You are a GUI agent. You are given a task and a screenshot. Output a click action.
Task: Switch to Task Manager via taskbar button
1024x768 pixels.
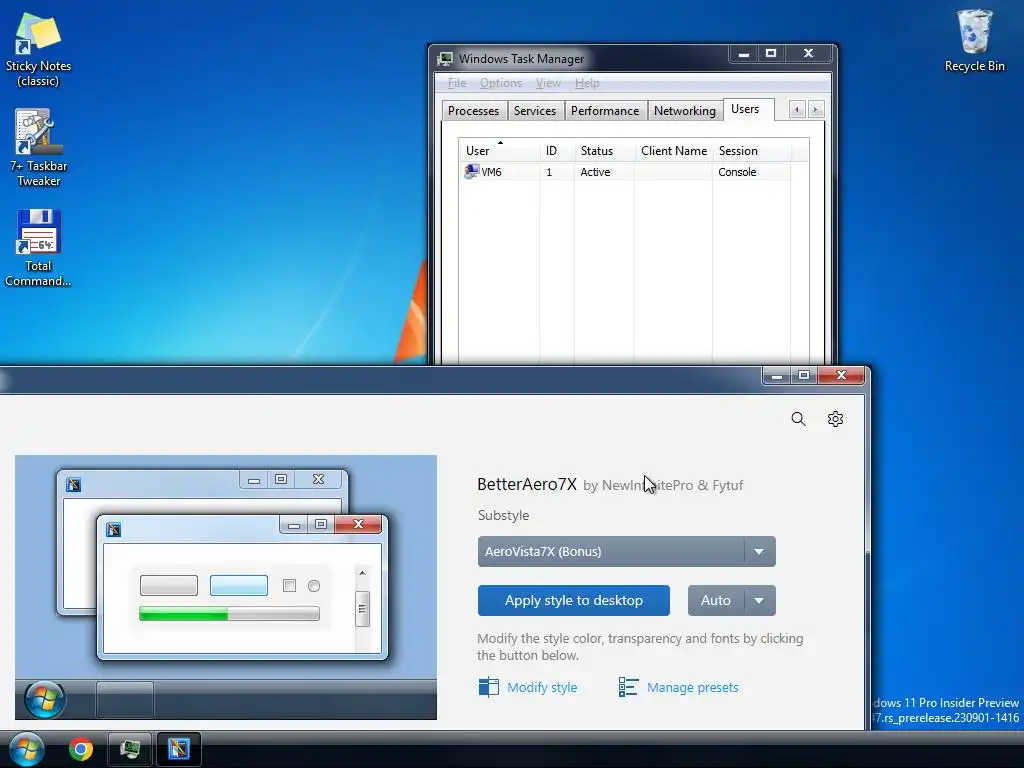pos(130,749)
